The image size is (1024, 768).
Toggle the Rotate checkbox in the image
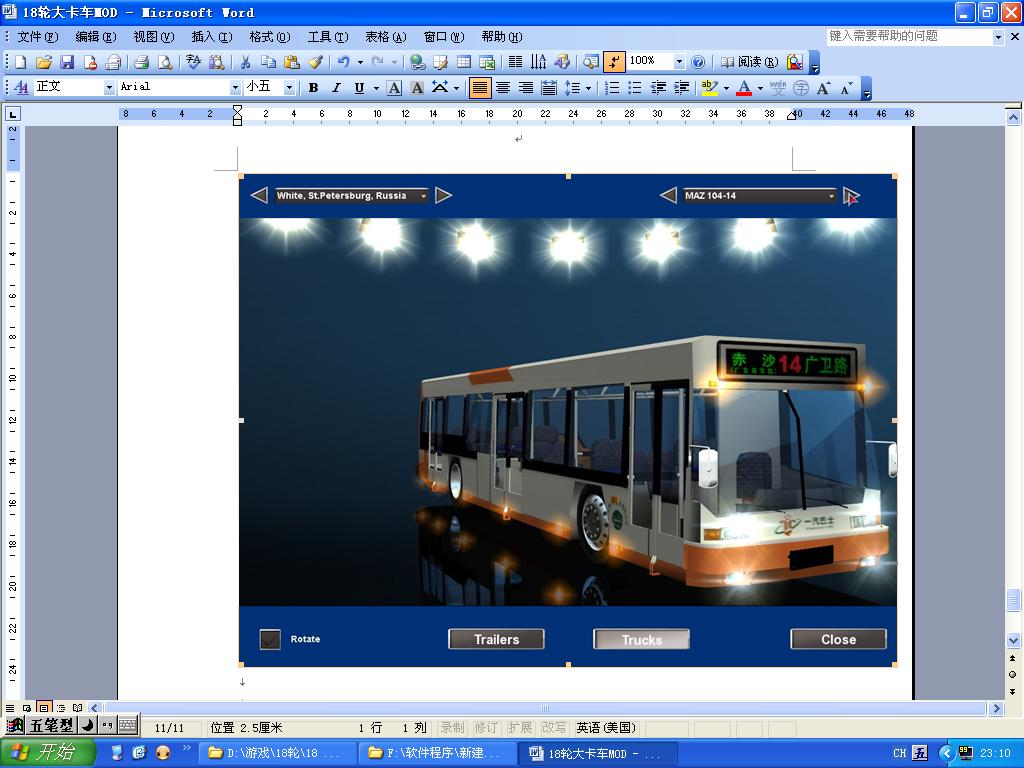pyautogui.click(x=270, y=639)
